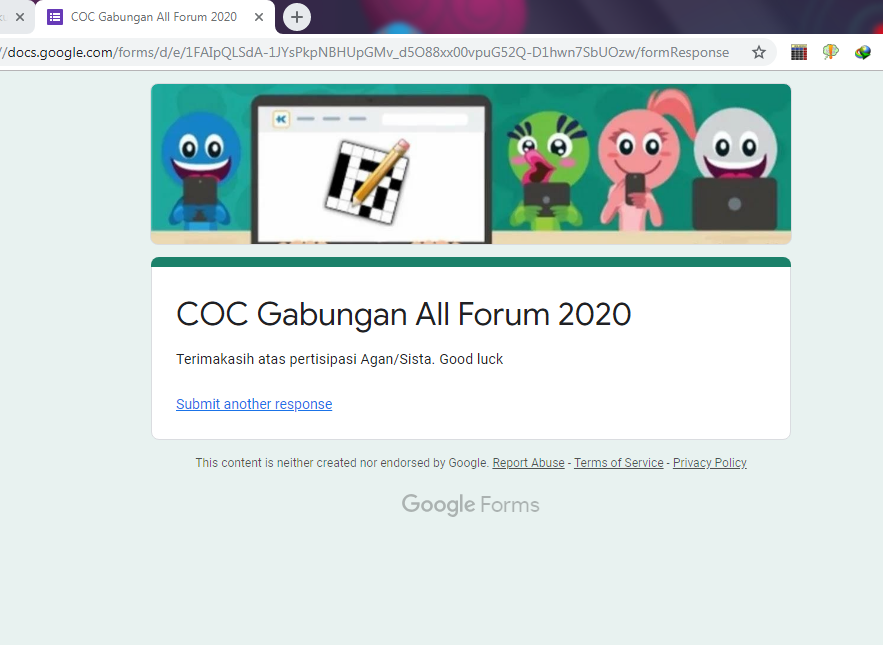Click the Terimakasih confirmation message text
883x645 pixels.
(340, 359)
